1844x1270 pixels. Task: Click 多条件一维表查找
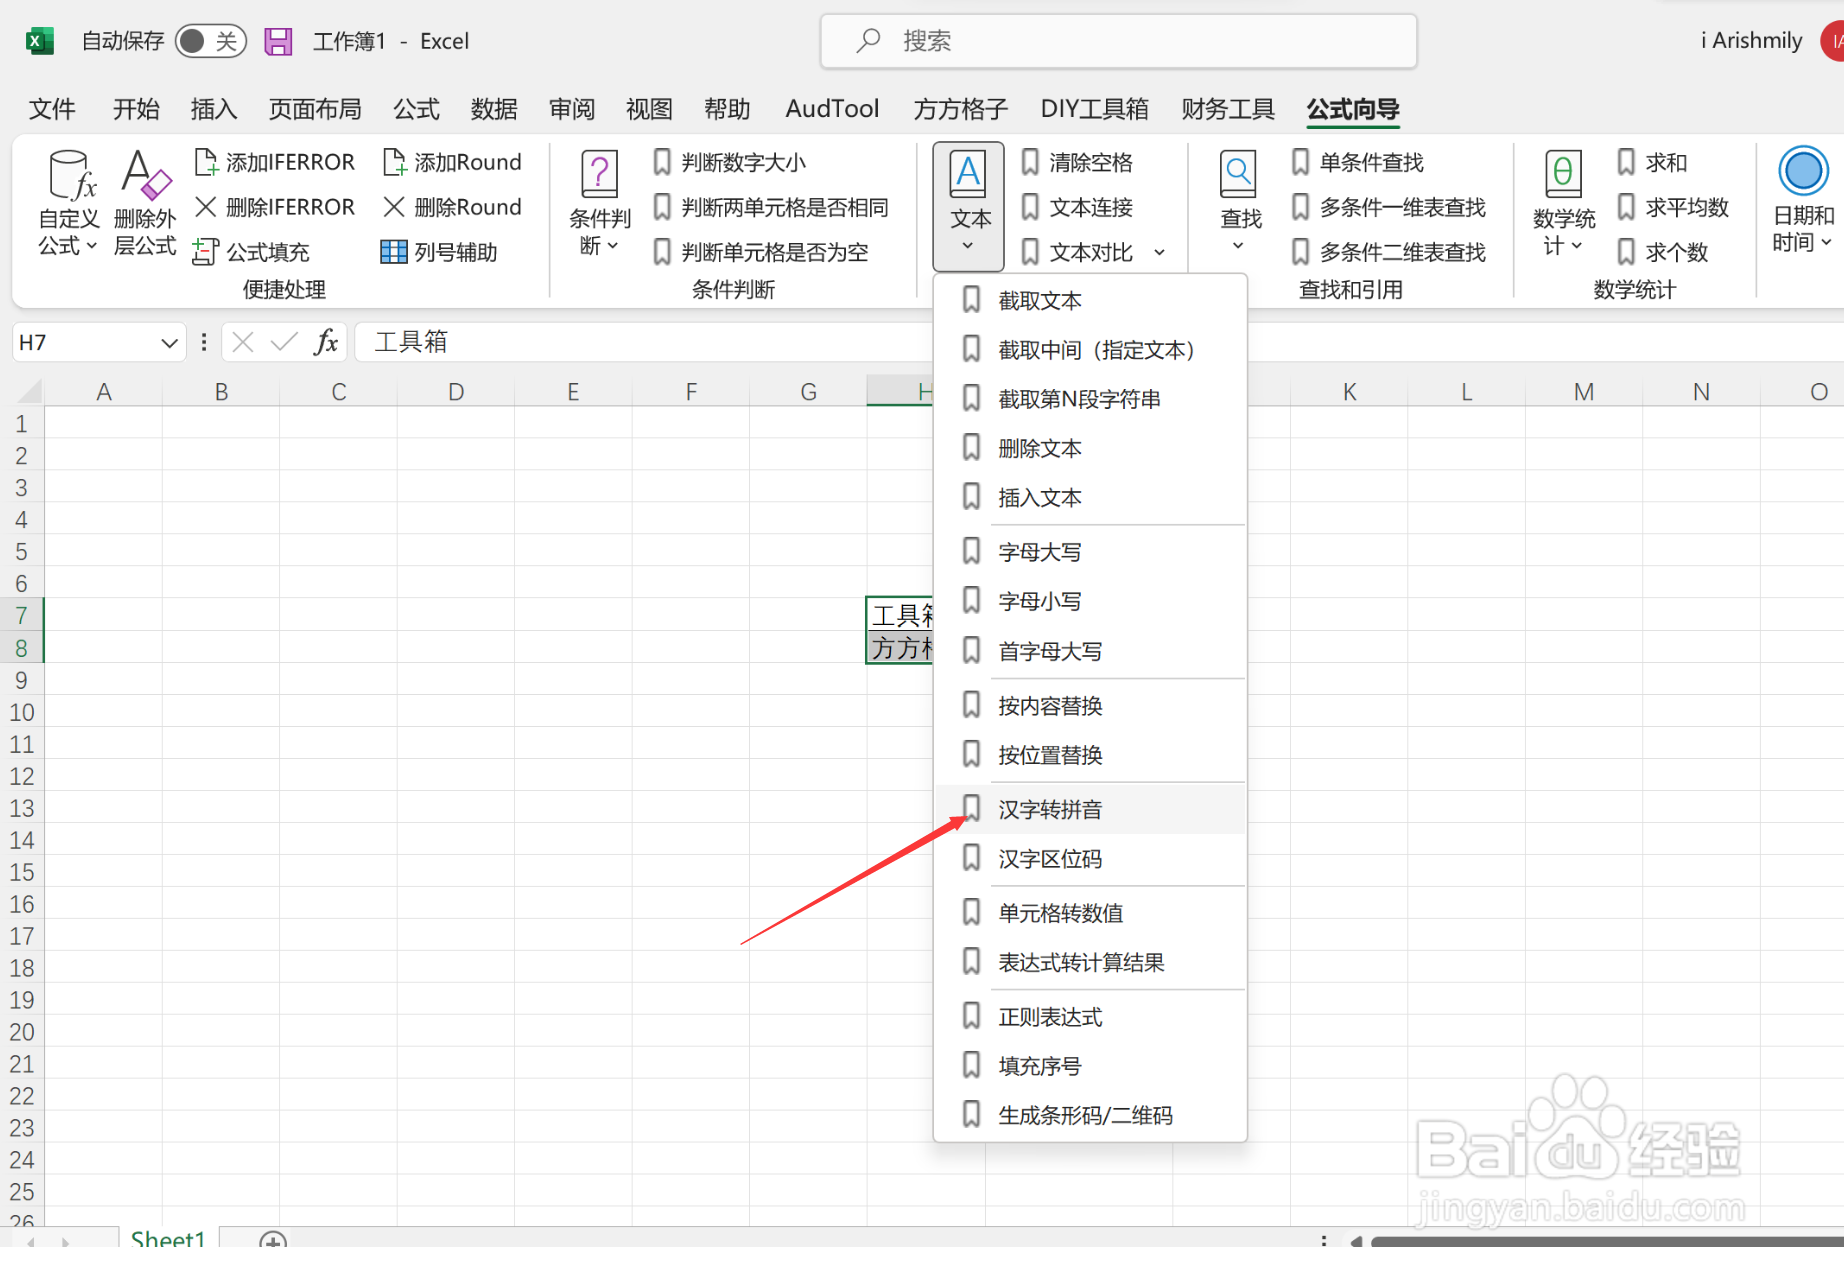pos(1388,207)
